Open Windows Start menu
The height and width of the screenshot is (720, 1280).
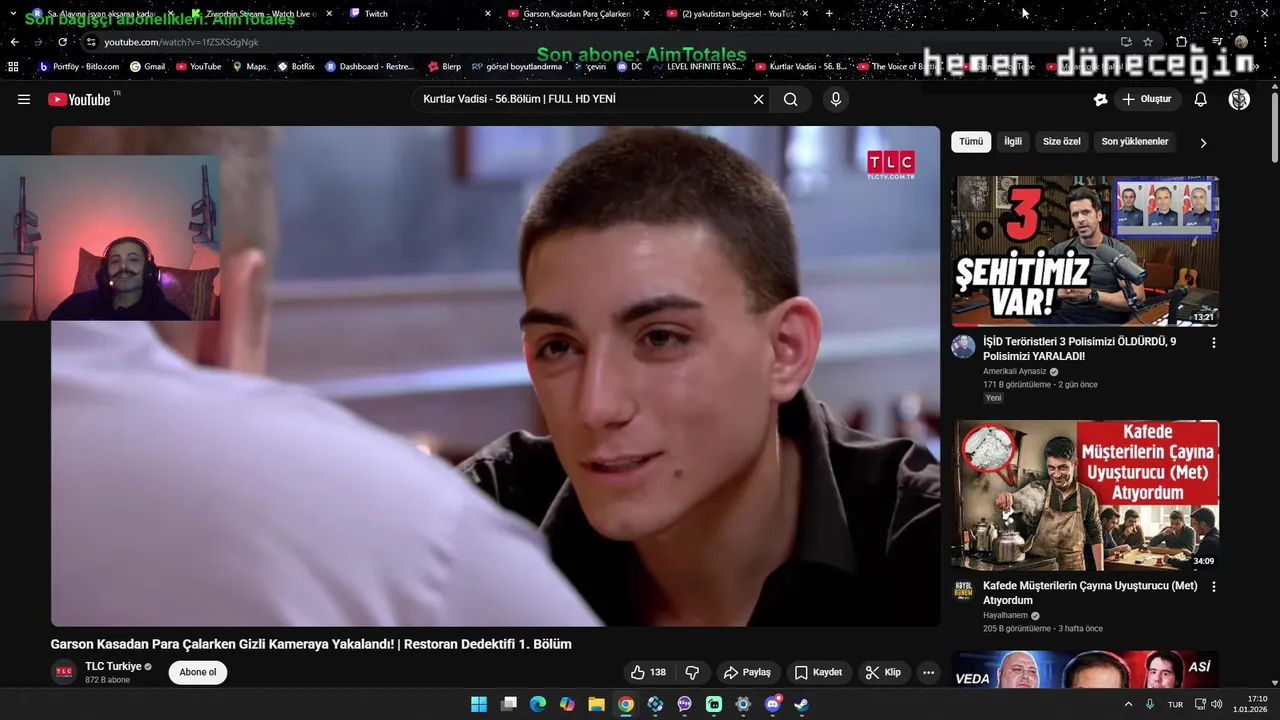[479, 704]
